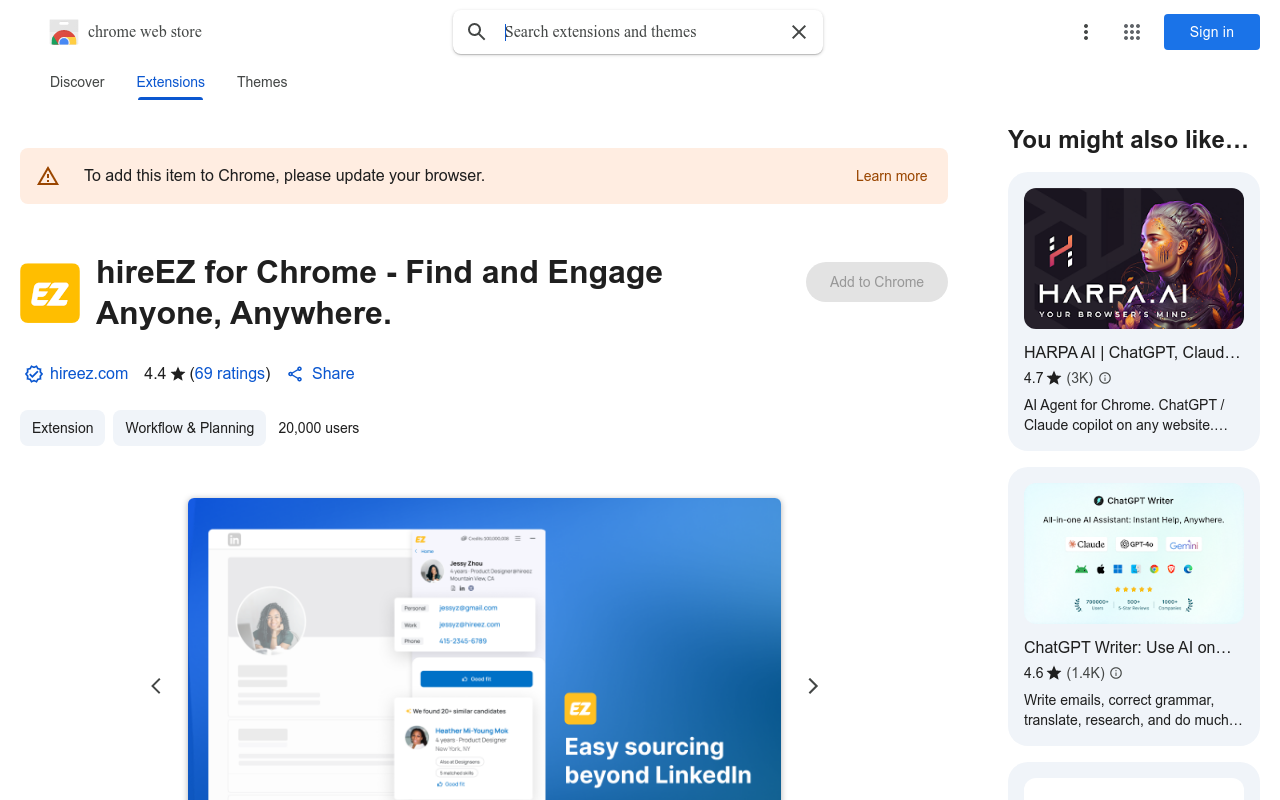Click the Sign in button
This screenshot has width=1280, height=800.
click(x=1212, y=32)
